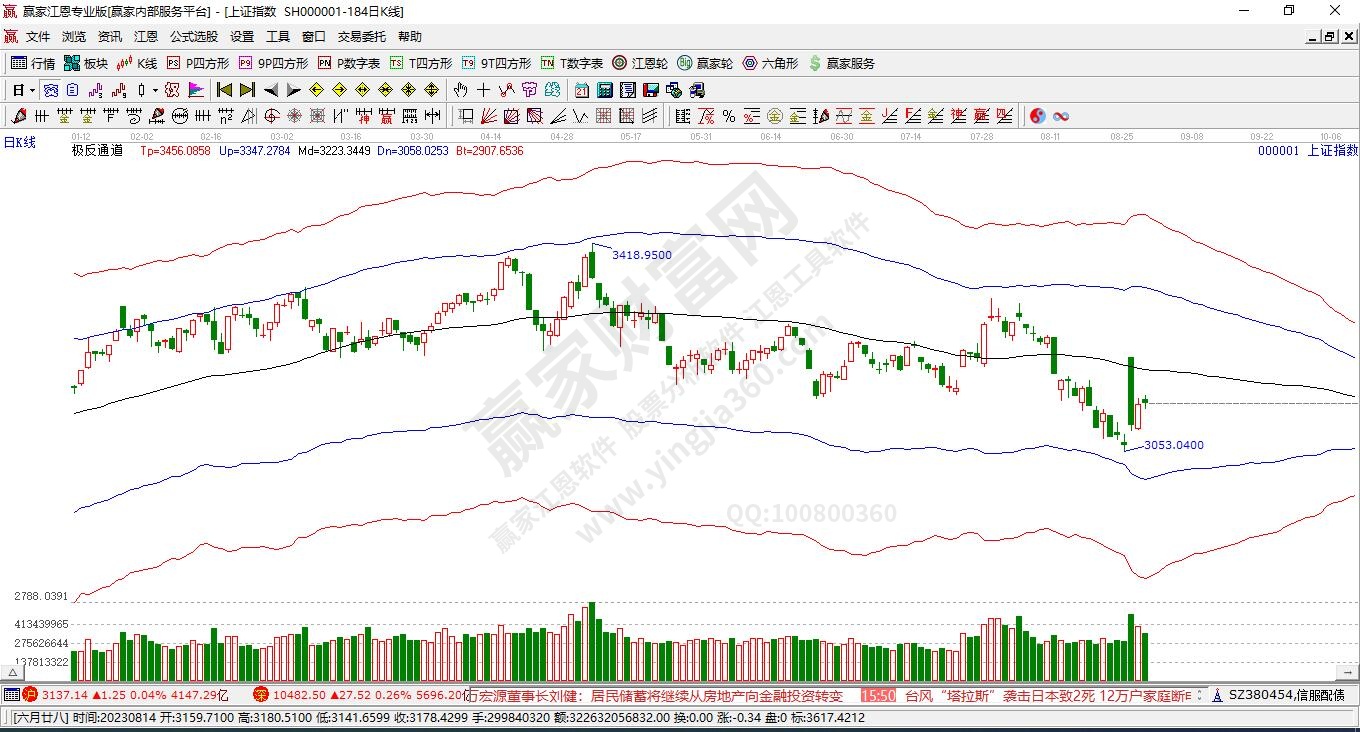Click the 行情 quotes button

[33, 63]
